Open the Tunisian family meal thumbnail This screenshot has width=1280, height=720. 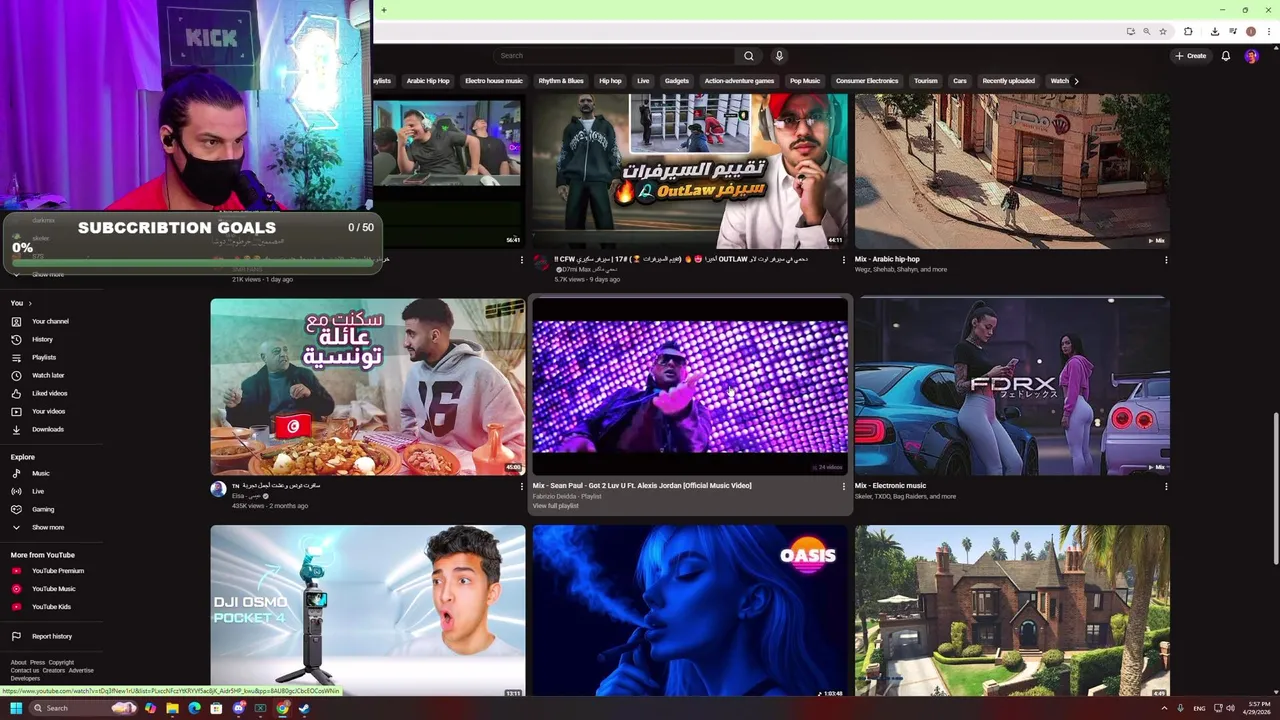click(368, 386)
